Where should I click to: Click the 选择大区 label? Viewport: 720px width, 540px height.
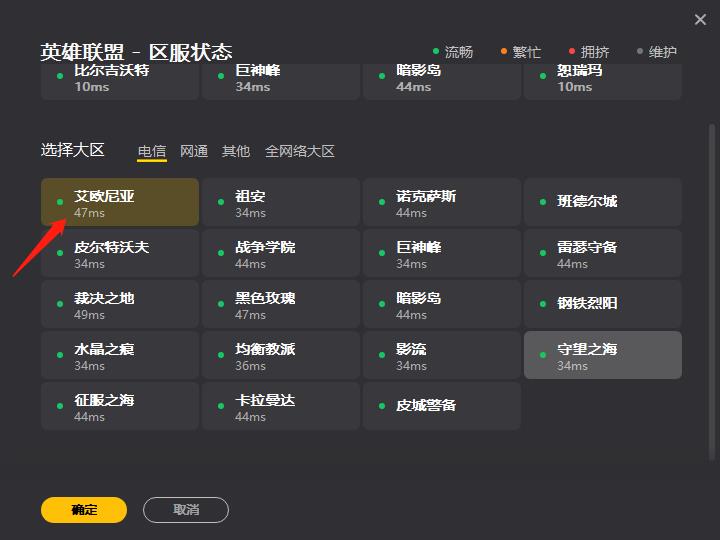73,150
